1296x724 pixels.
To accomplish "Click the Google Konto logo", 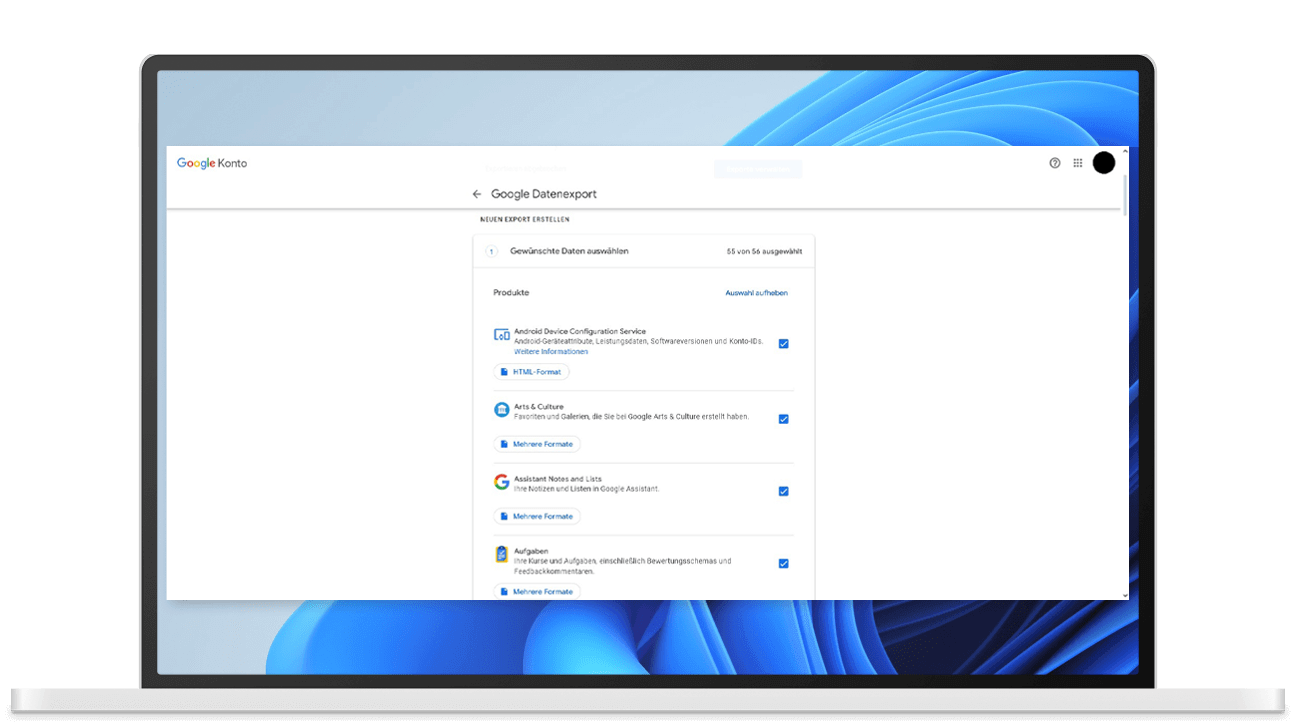I will [x=212, y=163].
